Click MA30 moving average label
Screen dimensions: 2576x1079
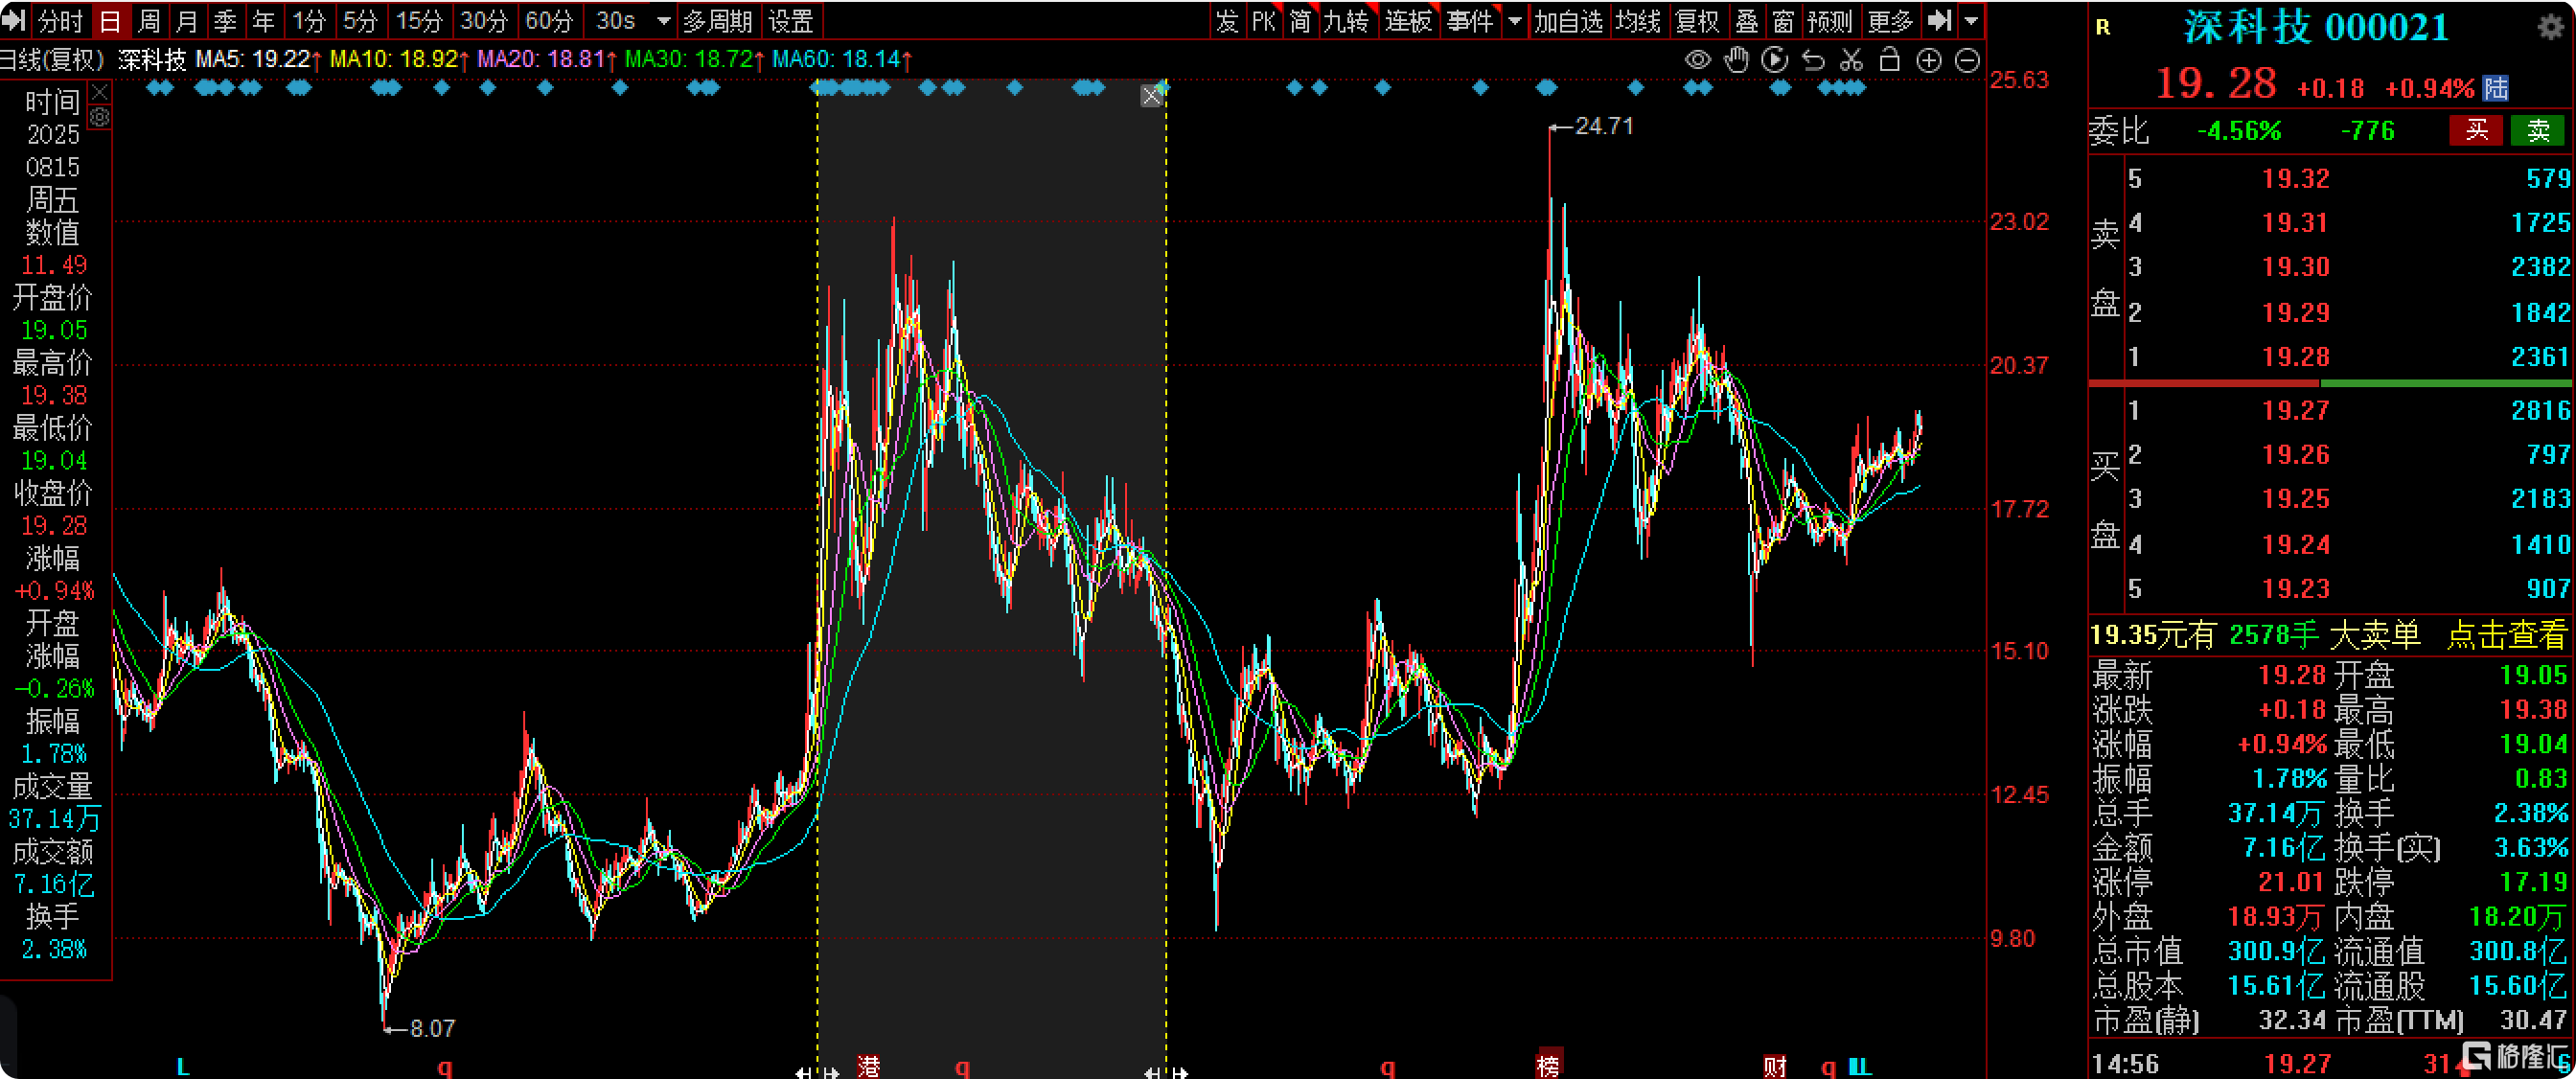695,60
